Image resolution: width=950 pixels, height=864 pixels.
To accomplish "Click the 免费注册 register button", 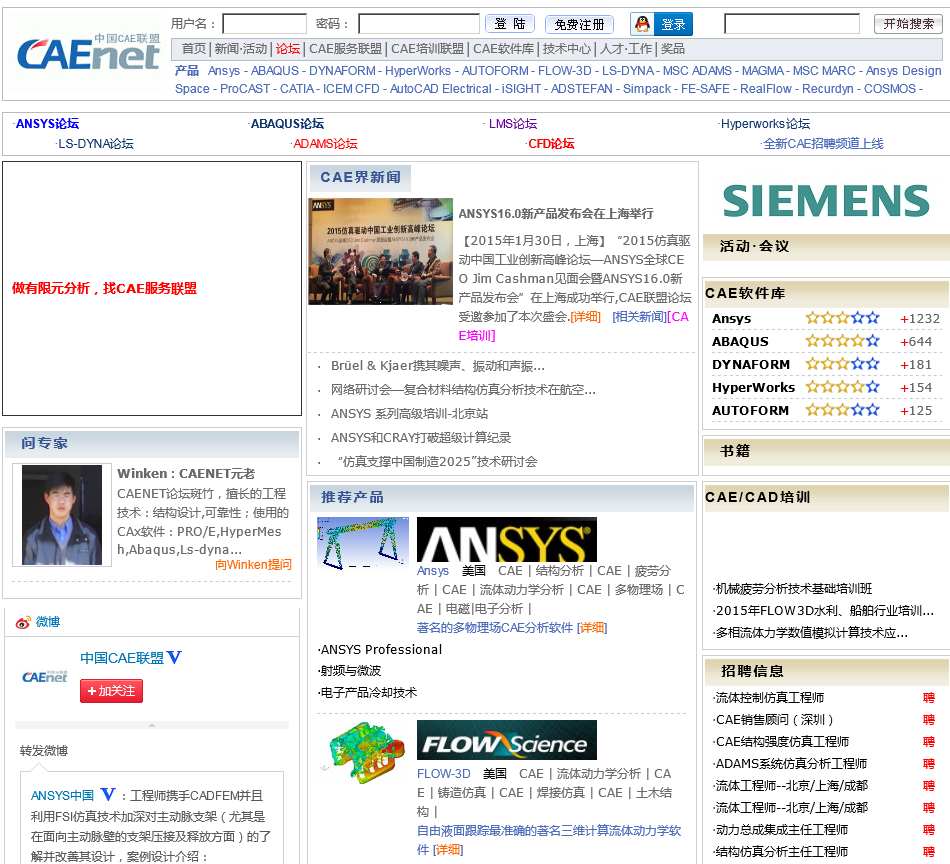I will tap(579, 24).
